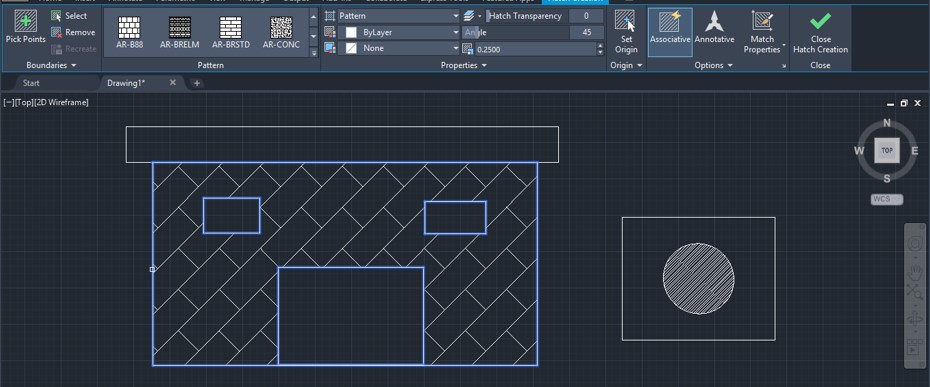This screenshot has height=387, width=930.
Task: Toggle the Associative hatch option
Action: point(670,32)
